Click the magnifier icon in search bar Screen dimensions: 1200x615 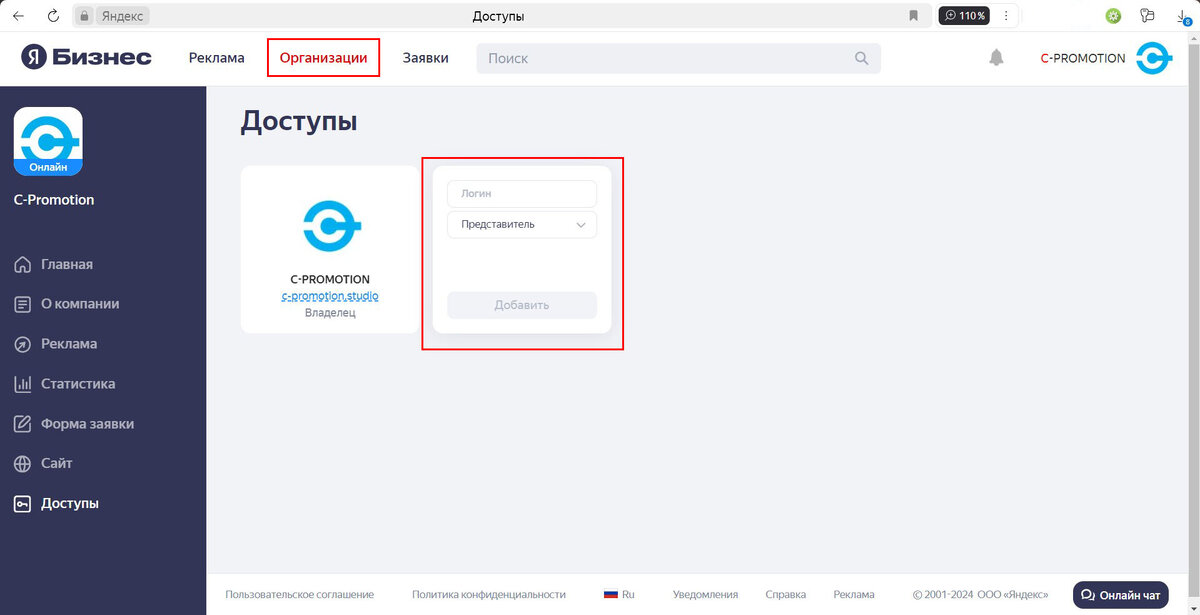(x=861, y=58)
